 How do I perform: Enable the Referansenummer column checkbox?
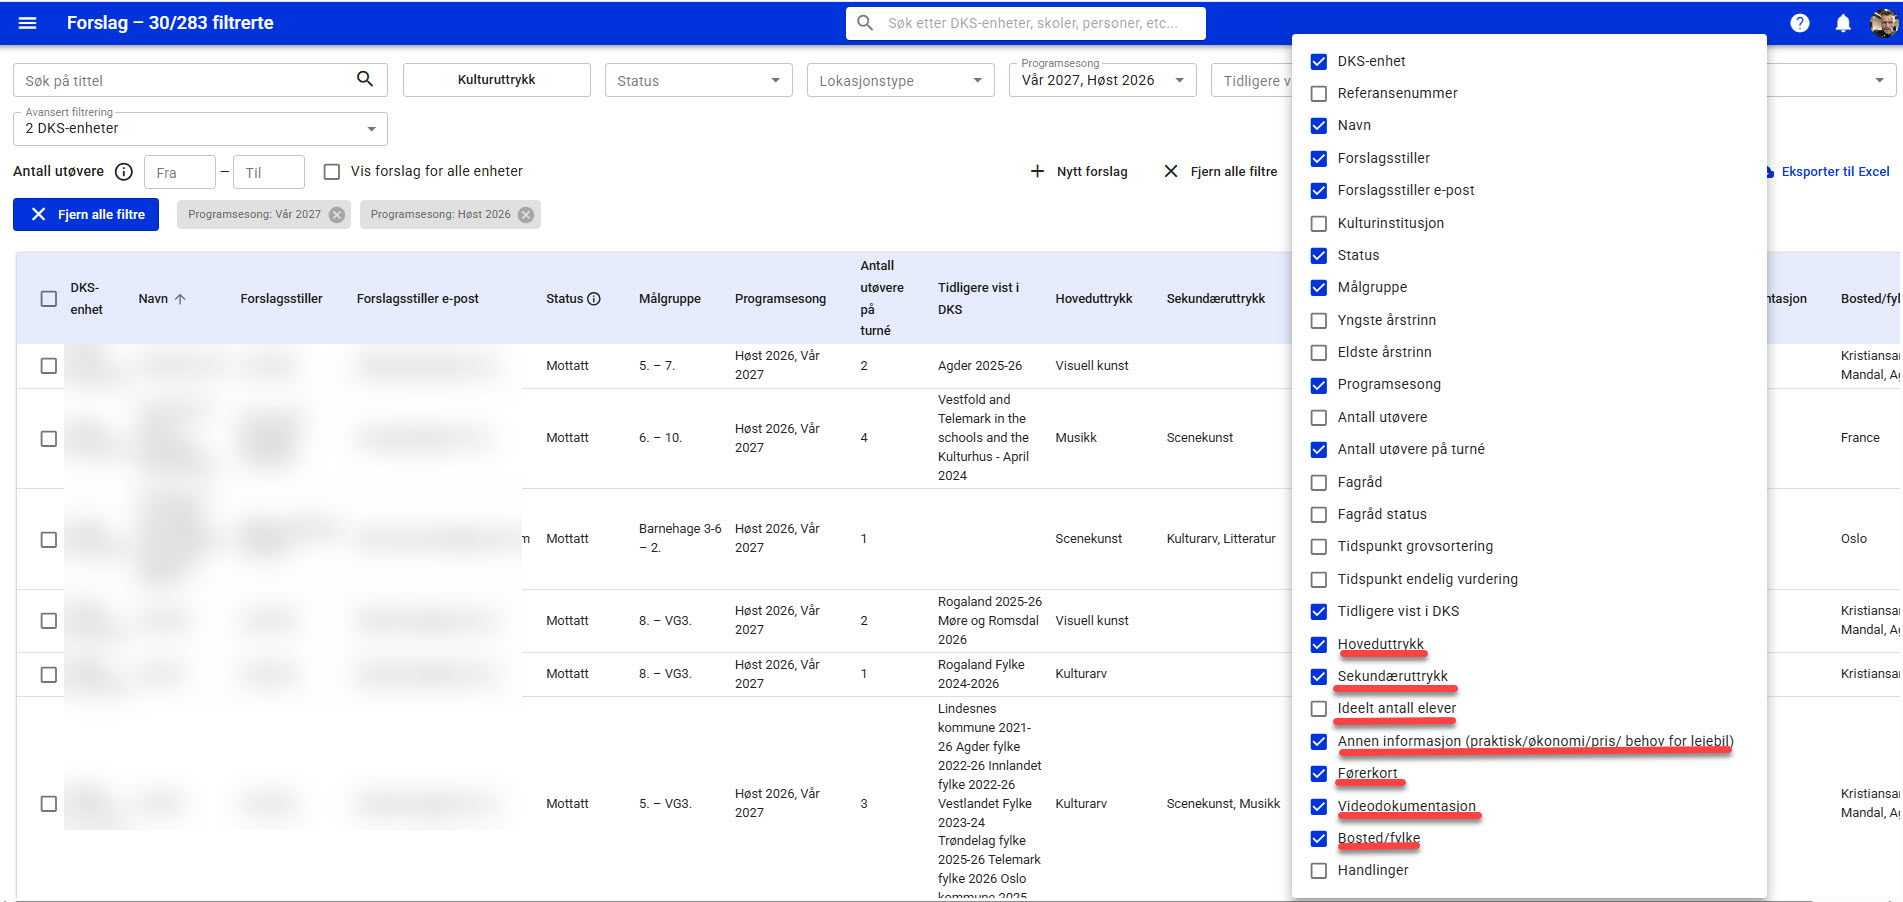pyautogui.click(x=1319, y=93)
